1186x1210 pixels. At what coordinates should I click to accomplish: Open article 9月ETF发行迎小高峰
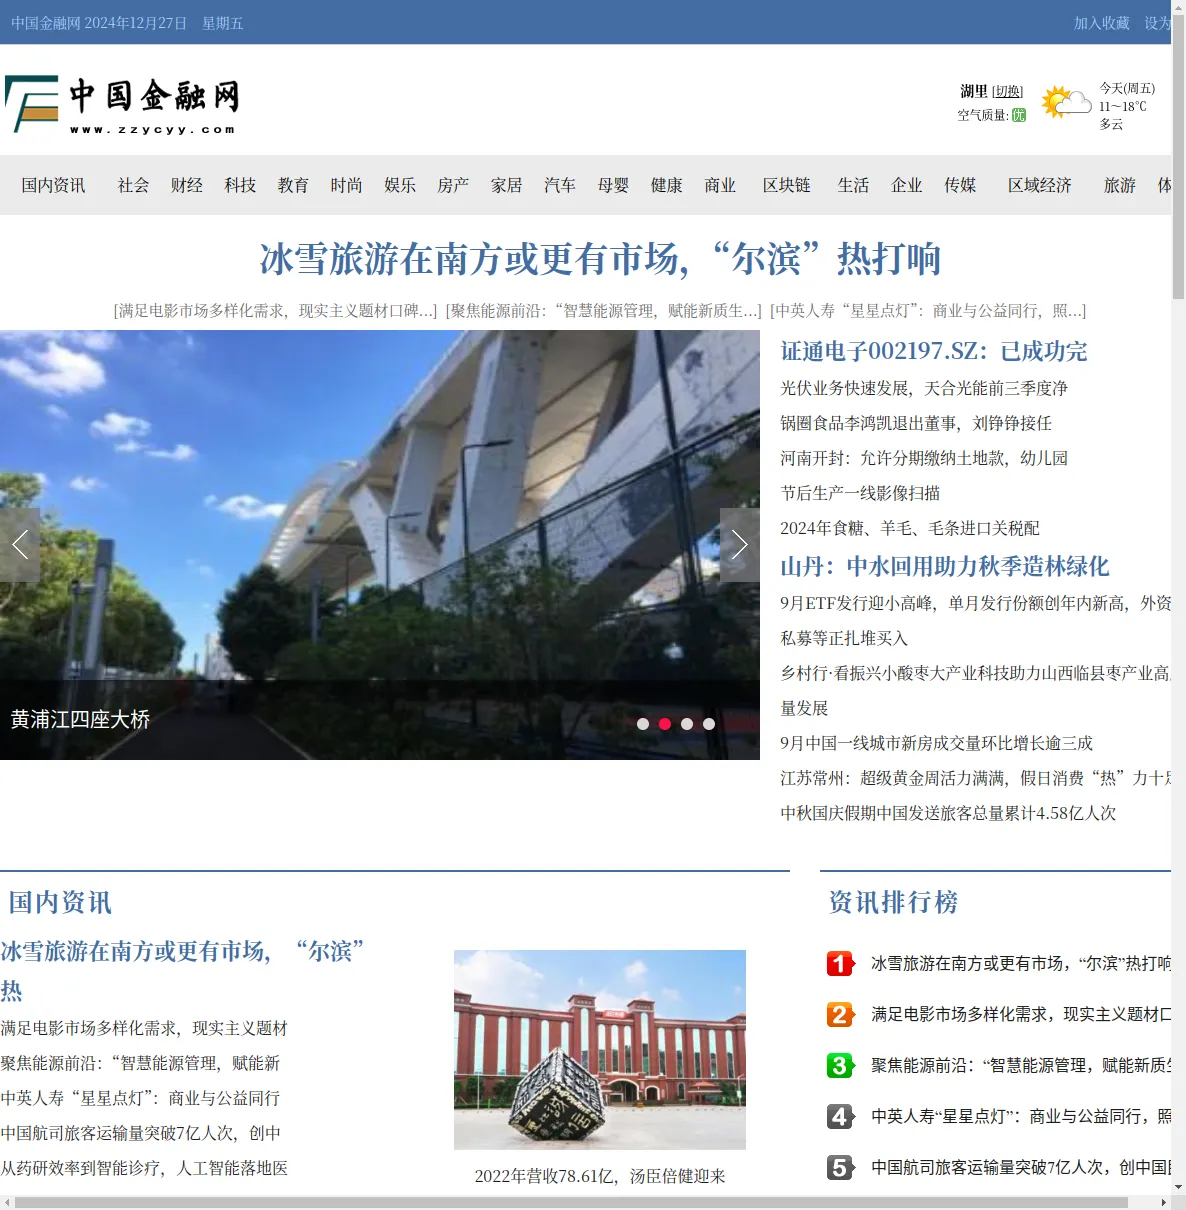click(x=975, y=620)
